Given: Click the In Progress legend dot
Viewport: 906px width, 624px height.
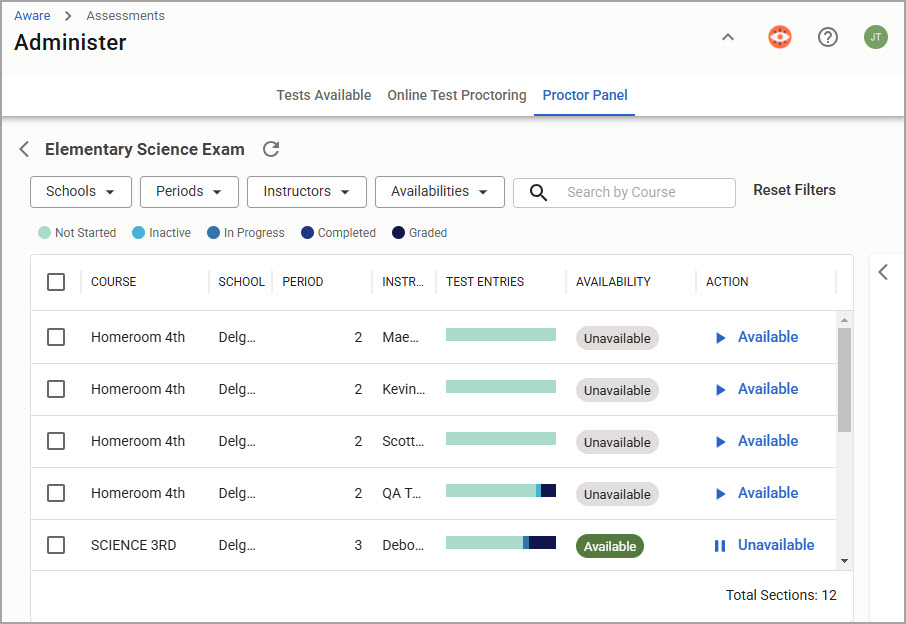Looking at the screenshot, I should pyautogui.click(x=213, y=233).
